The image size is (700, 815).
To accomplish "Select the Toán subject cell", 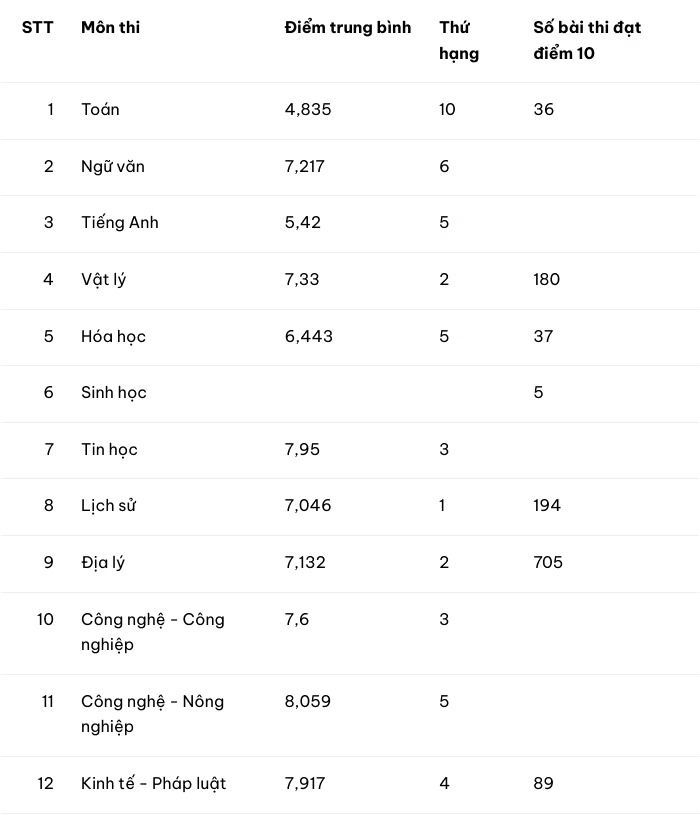I will 100,110.
